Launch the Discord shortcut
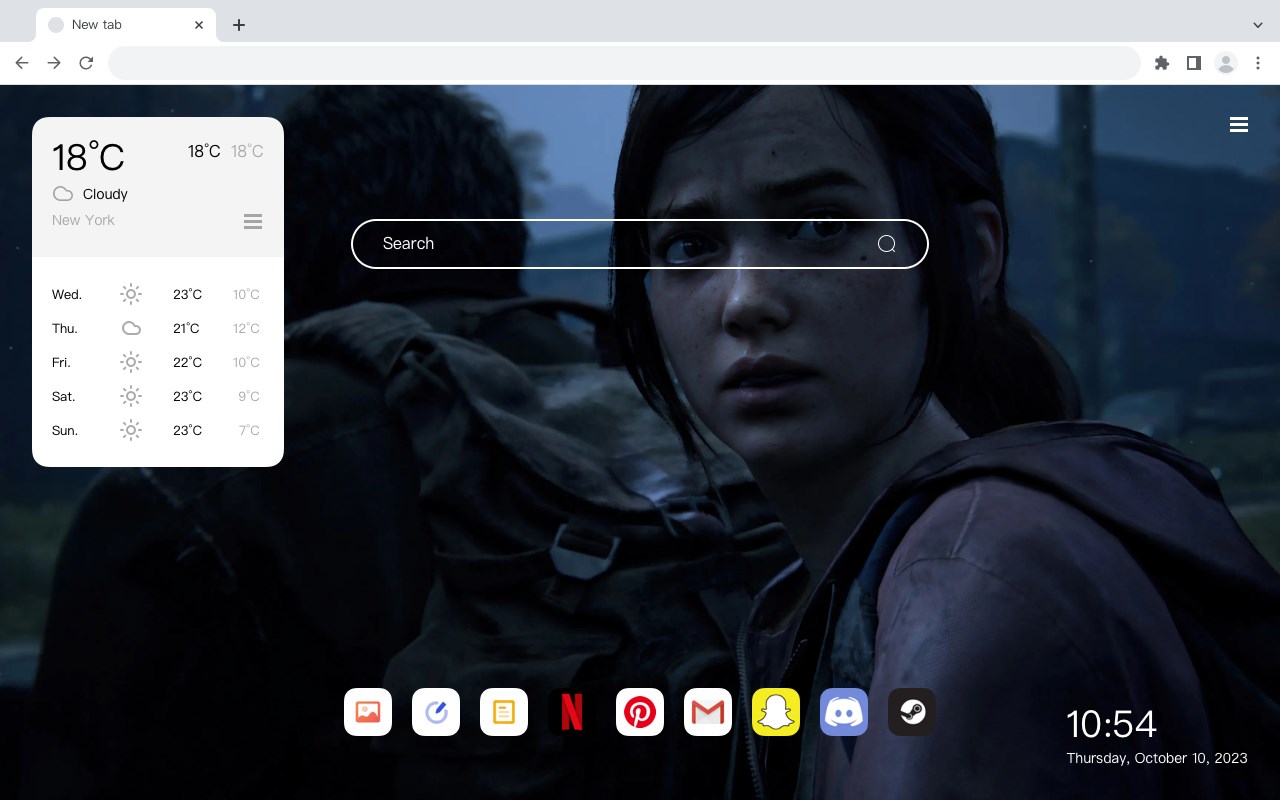Image resolution: width=1280 pixels, height=800 pixels. click(x=844, y=712)
